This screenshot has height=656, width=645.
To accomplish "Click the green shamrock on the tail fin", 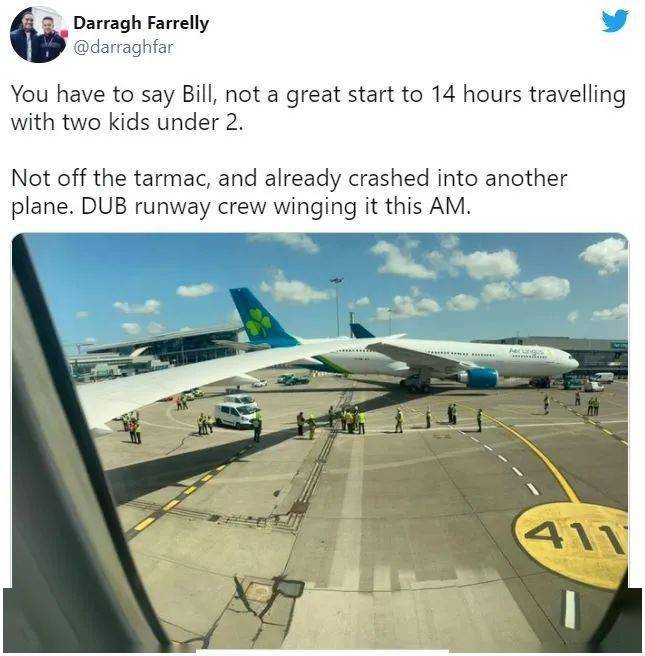I will (258, 322).
